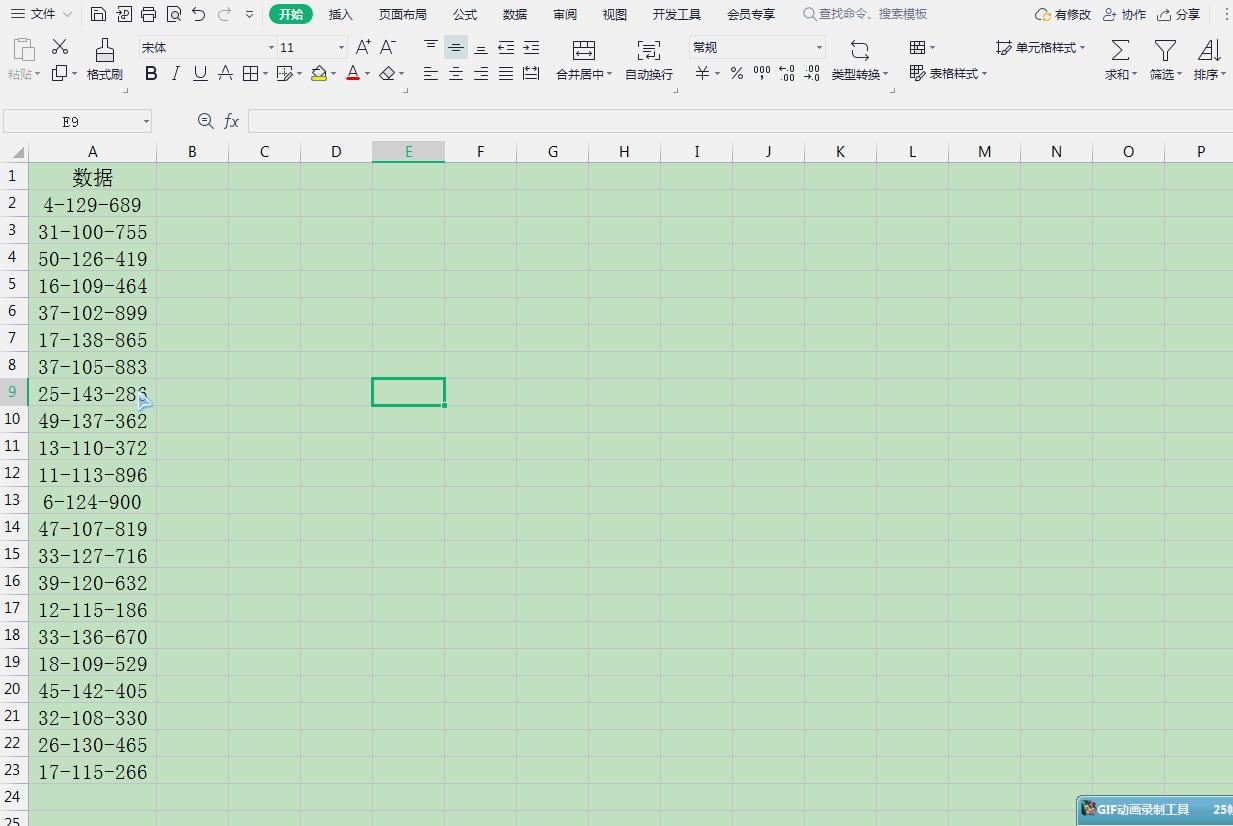Select the Format Painter (格式刷) tool
Viewport: 1233px width, 826px height.
coord(104,60)
